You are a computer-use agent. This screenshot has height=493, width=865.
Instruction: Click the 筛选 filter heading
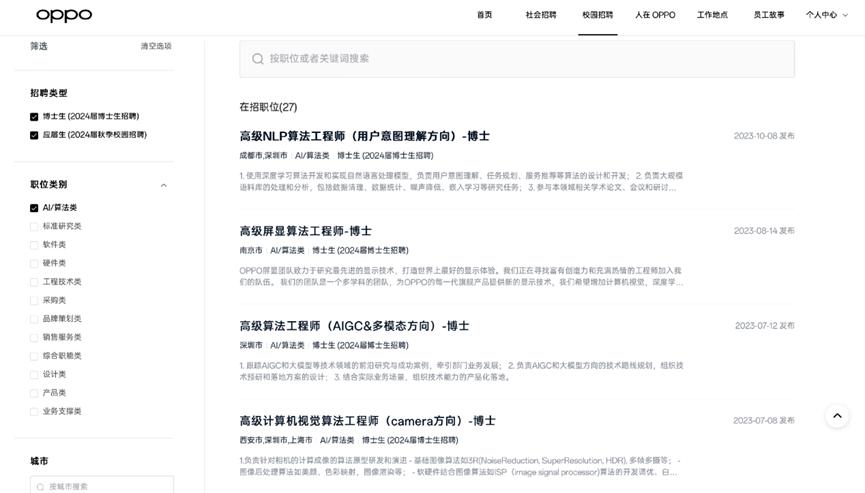pyautogui.click(x=39, y=46)
